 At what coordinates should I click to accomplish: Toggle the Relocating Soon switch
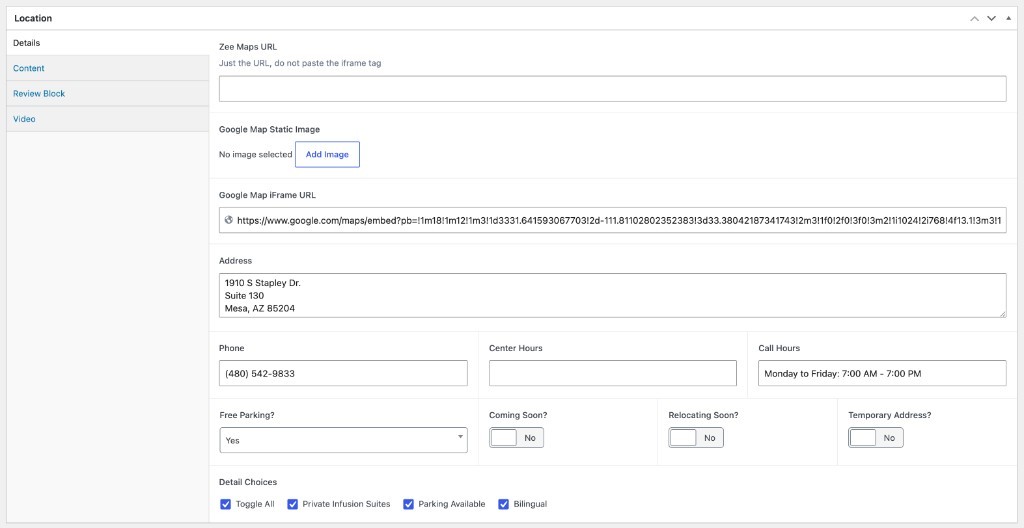[696, 438]
